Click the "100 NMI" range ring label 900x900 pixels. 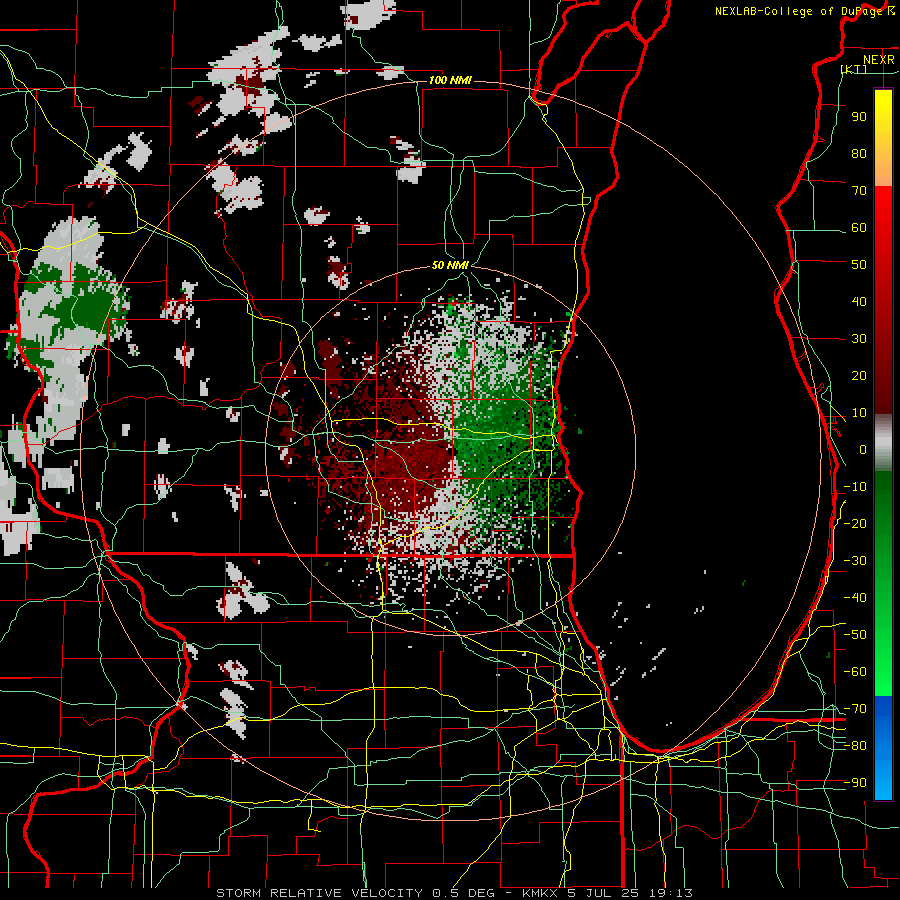[x=450, y=80]
